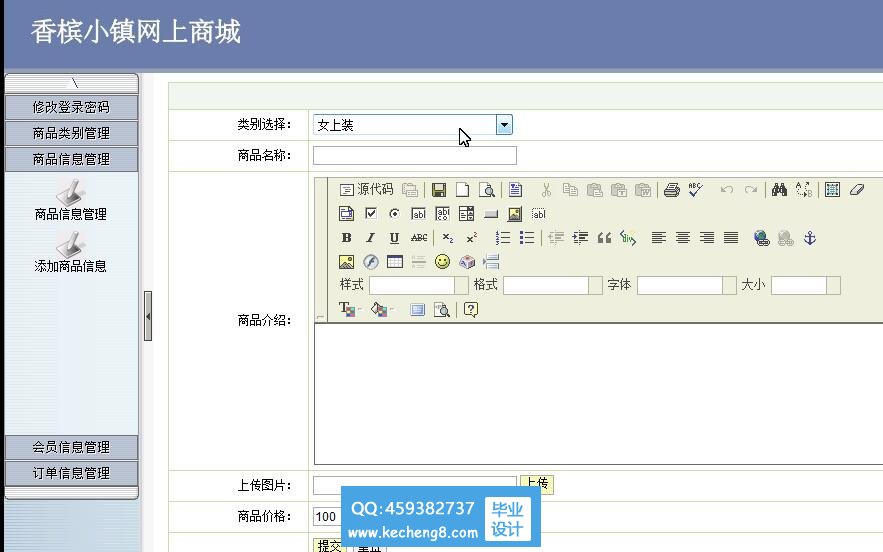Insert a hidden field form element
The width and height of the screenshot is (883, 552).
(539, 214)
